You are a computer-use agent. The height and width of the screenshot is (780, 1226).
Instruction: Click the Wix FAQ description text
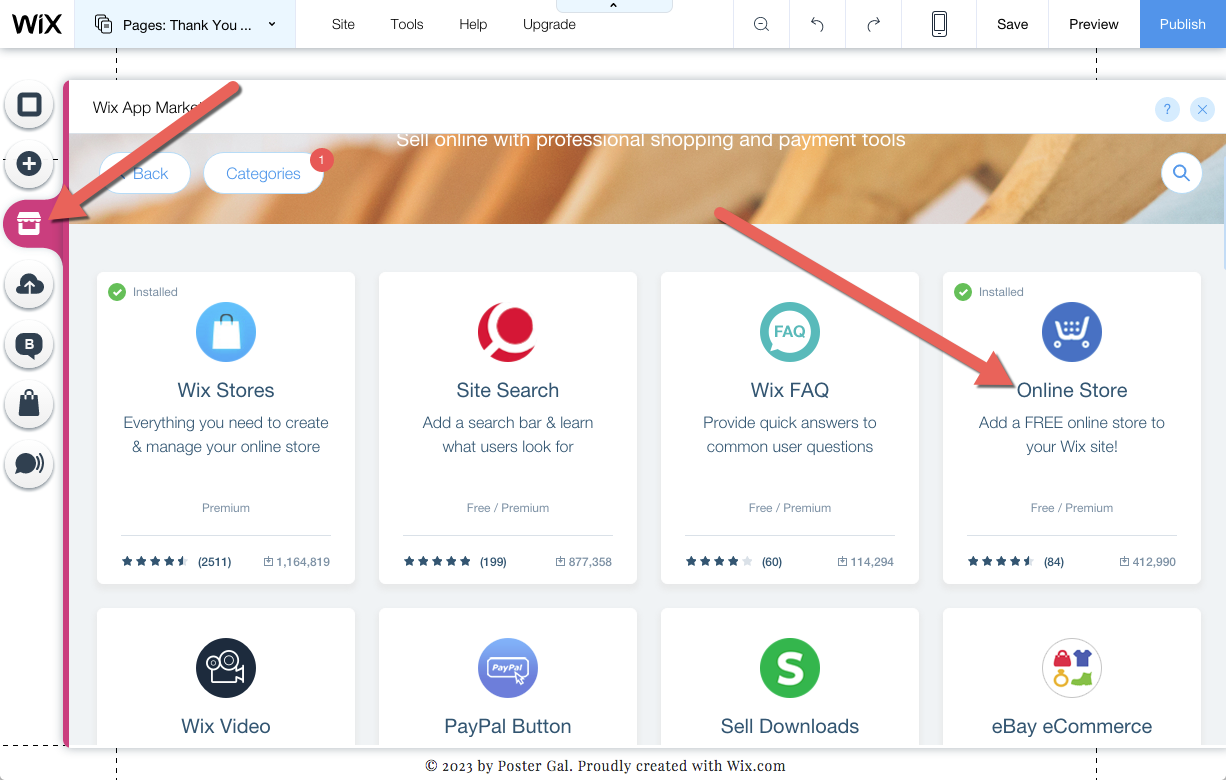[790, 435]
